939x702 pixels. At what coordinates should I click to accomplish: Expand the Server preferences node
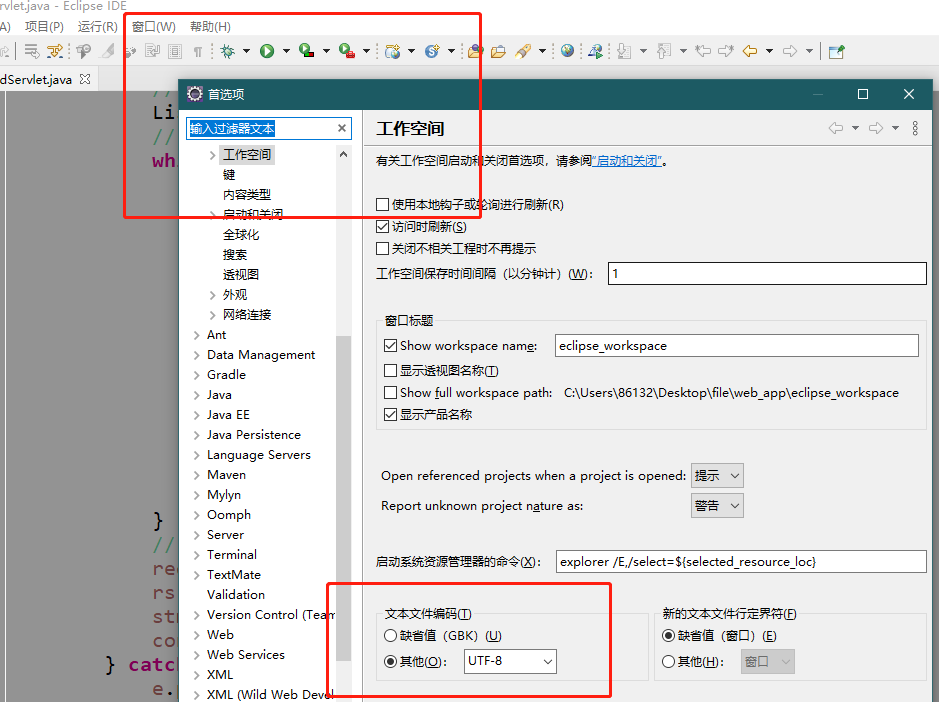click(196, 535)
